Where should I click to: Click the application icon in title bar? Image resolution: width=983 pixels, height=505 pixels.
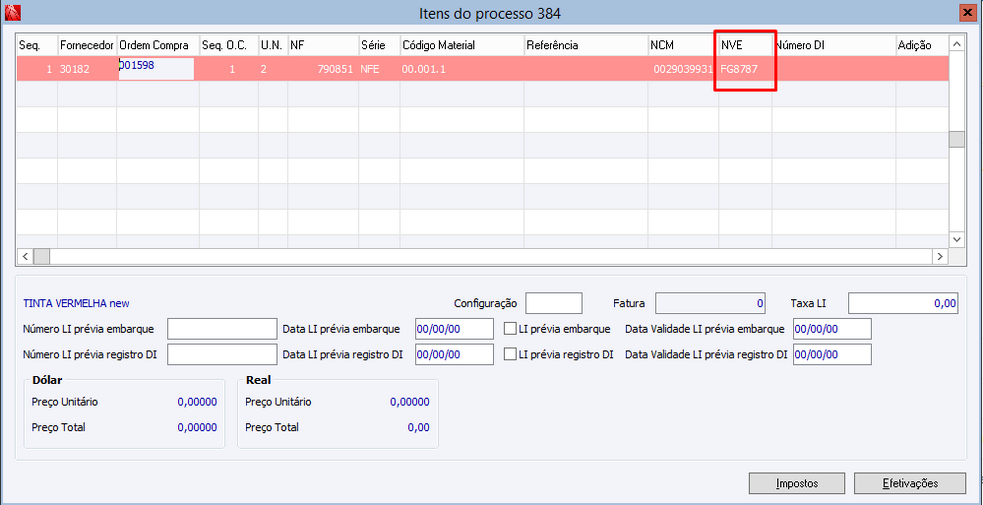[x=12, y=12]
